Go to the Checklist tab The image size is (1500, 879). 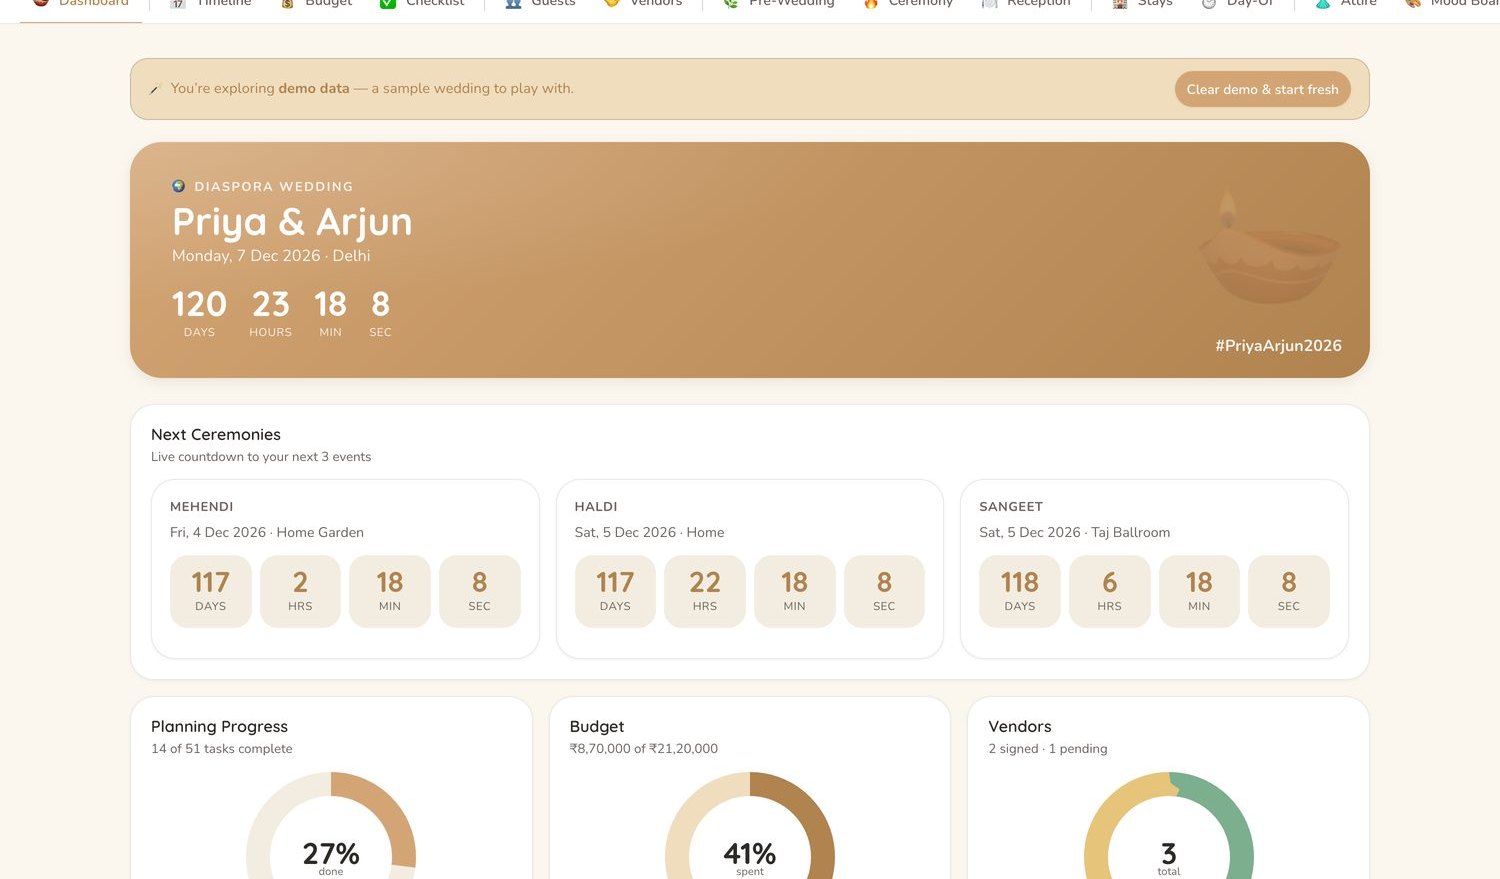423,4
